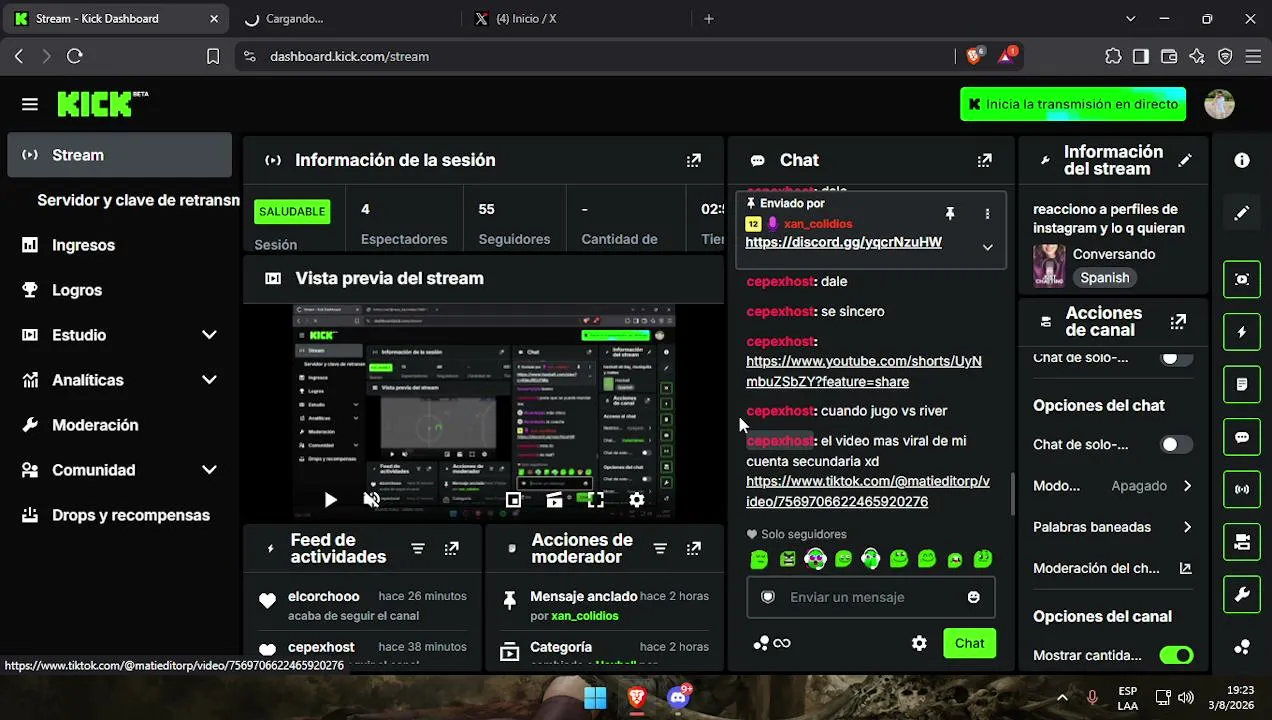Enter fullscreen on stream preview

coord(595,499)
